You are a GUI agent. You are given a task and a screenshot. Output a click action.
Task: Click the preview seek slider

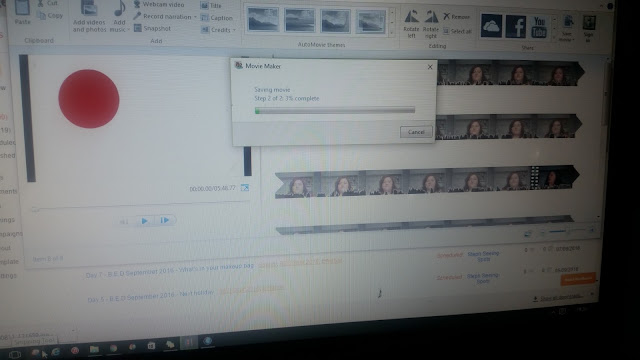pos(141,207)
